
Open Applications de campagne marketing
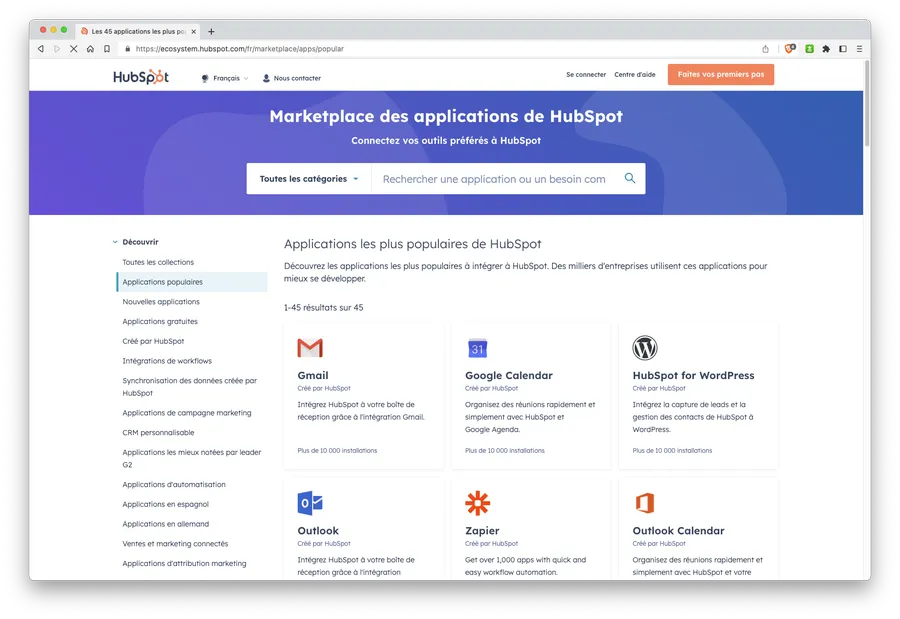click(x=187, y=413)
